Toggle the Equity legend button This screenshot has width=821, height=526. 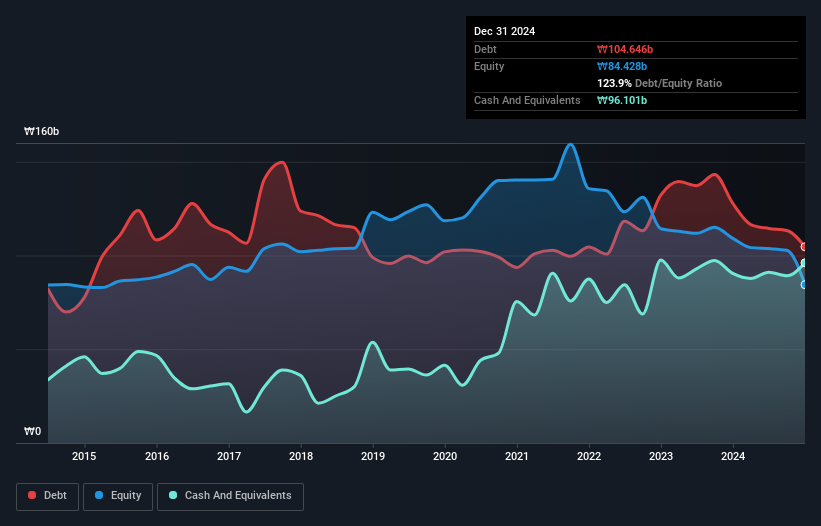(x=118, y=496)
